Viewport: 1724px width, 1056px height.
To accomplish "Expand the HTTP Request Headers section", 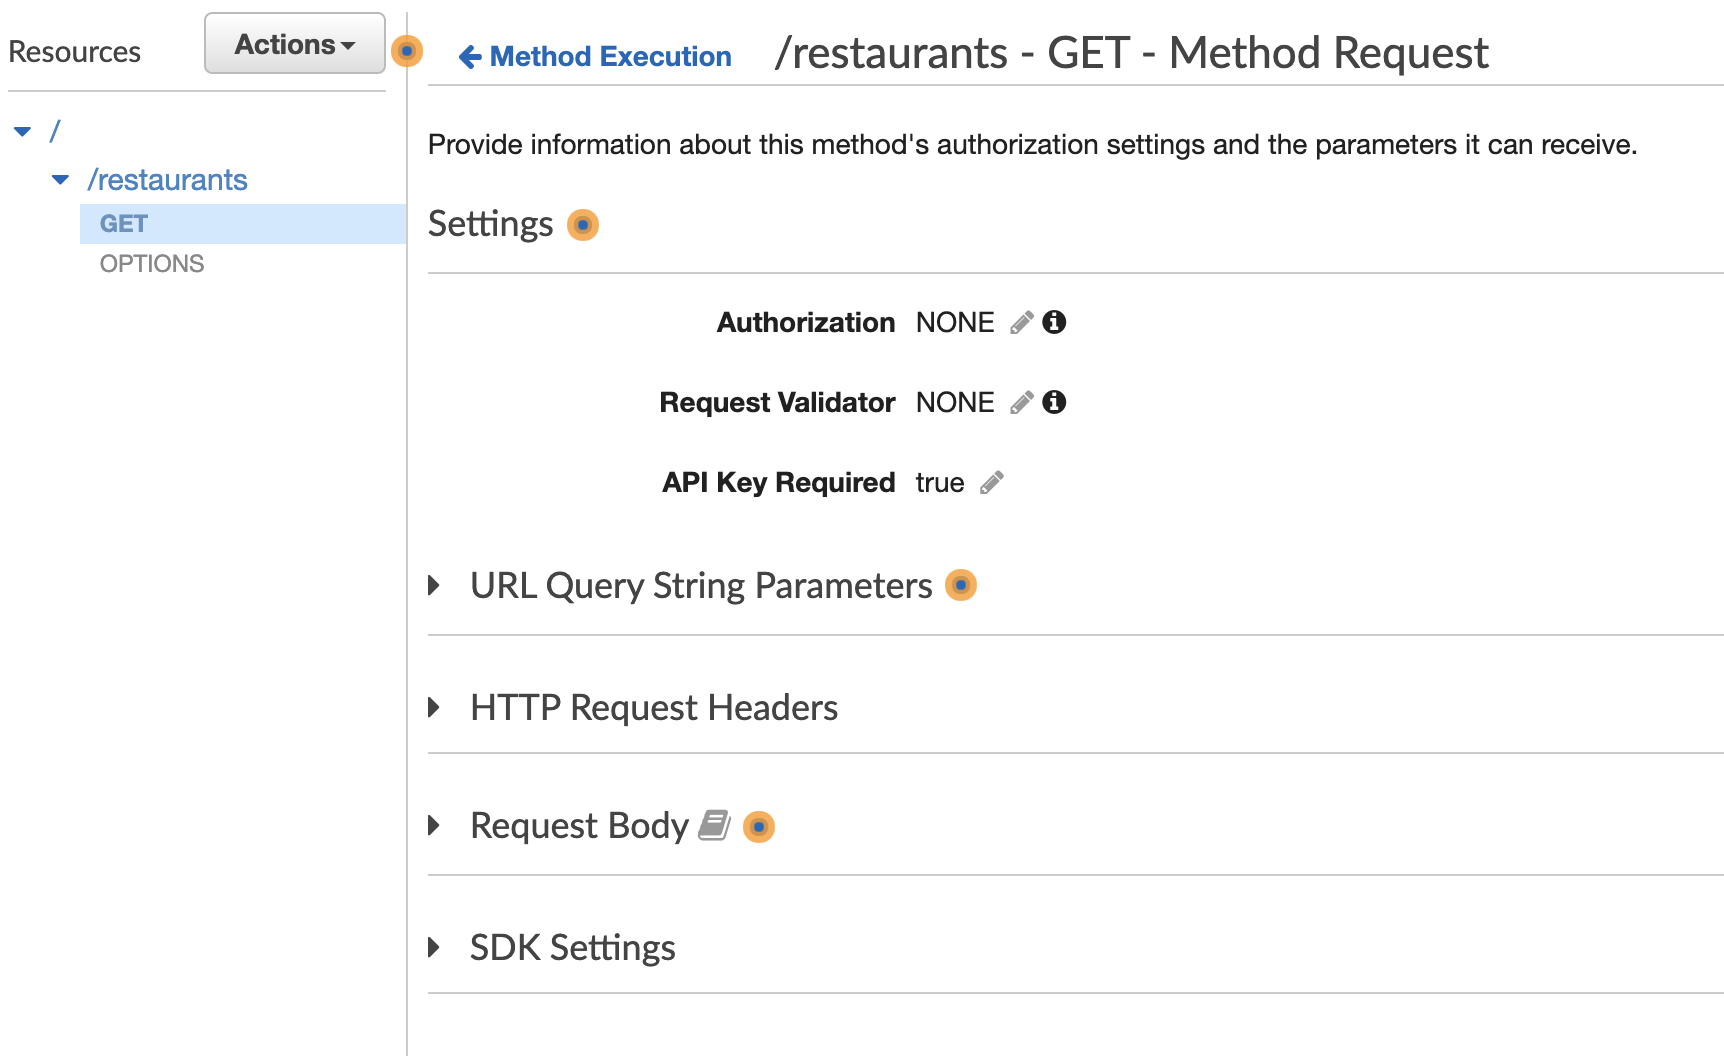I will (x=435, y=707).
